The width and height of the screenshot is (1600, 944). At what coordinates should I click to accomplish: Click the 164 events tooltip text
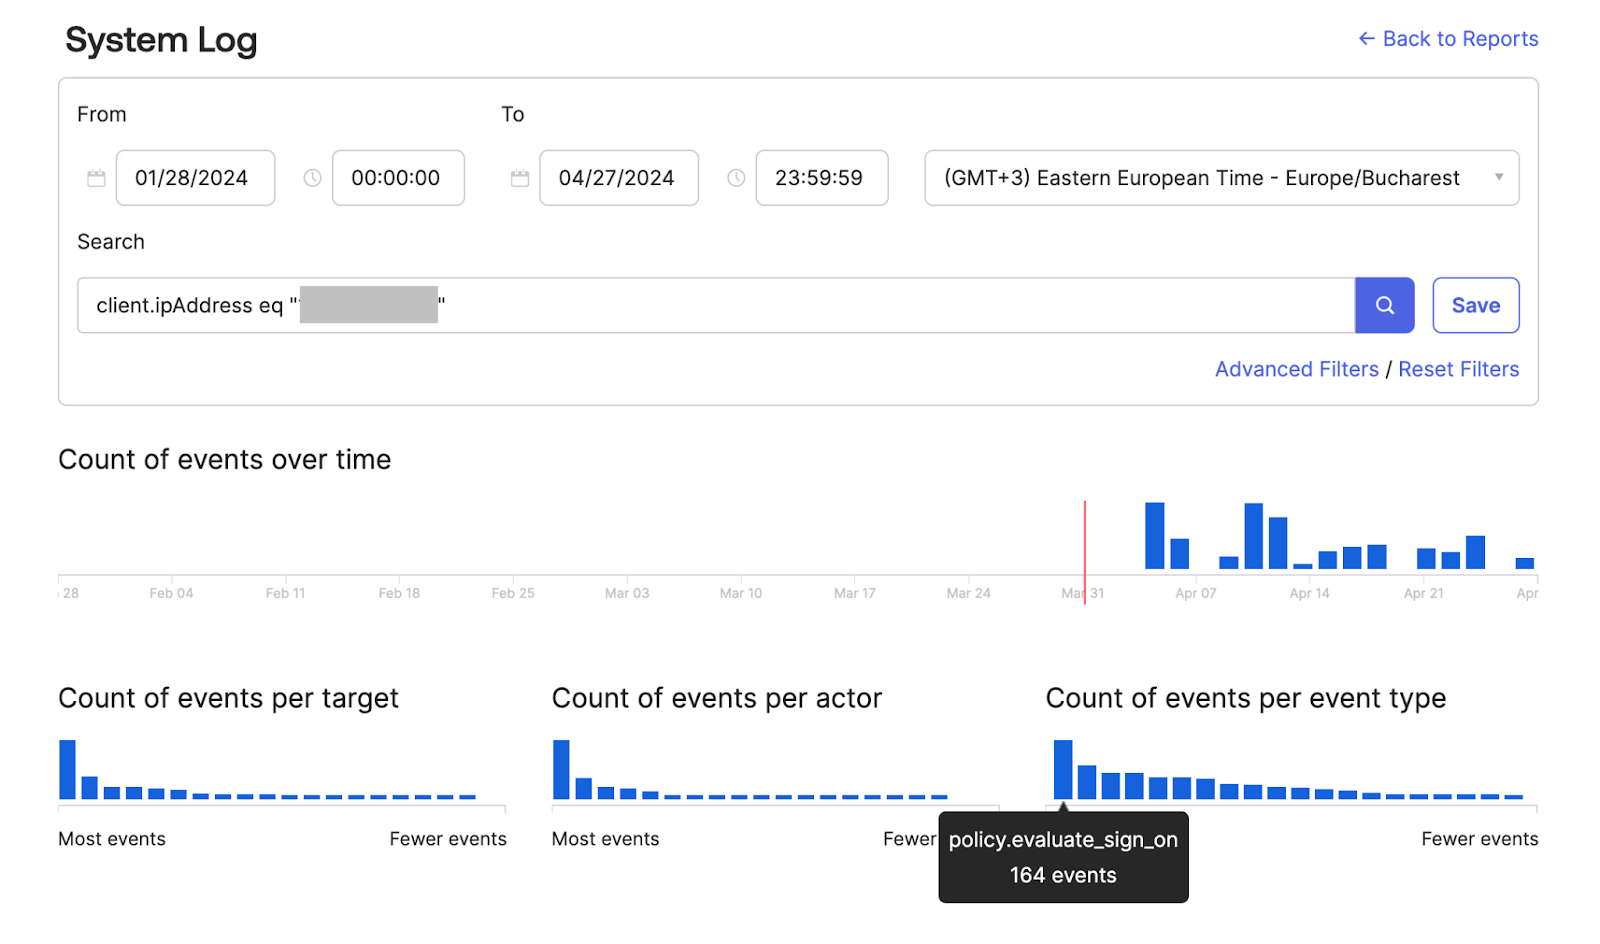(x=1063, y=875)
